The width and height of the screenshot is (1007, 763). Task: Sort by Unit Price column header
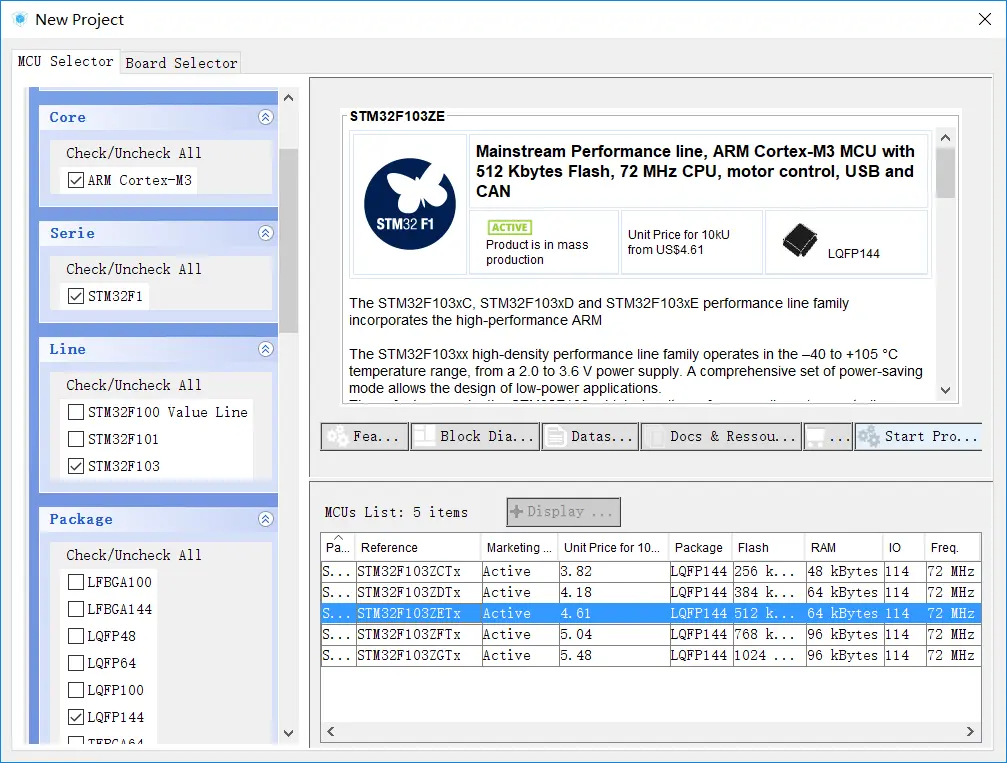coord(613,547)
